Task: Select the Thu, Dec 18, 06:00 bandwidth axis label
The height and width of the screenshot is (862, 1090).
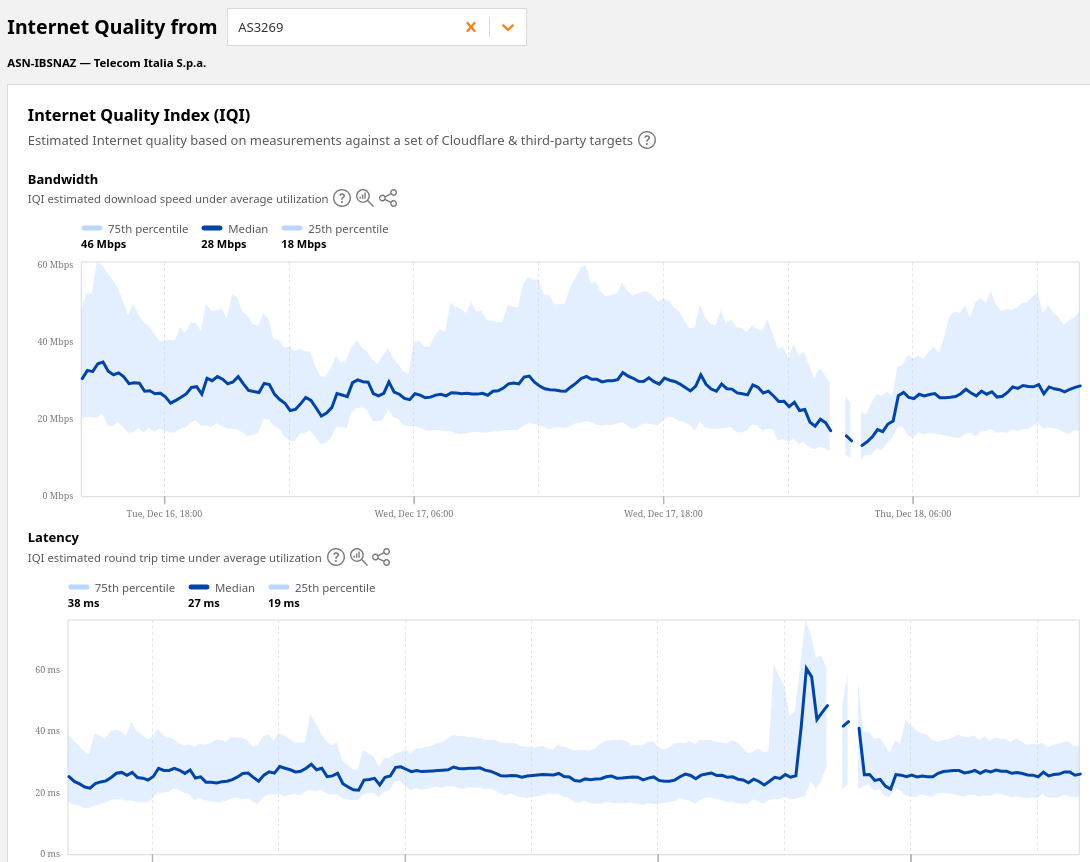Action: point(912,513)
